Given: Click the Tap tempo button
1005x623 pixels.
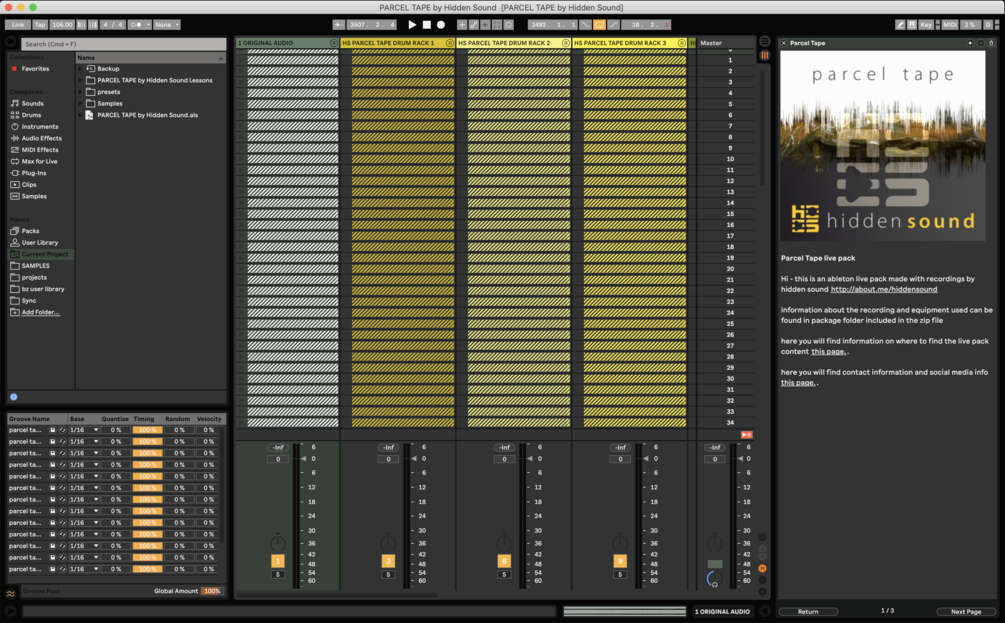Looking at the screenshot, I should coord(40,24).
